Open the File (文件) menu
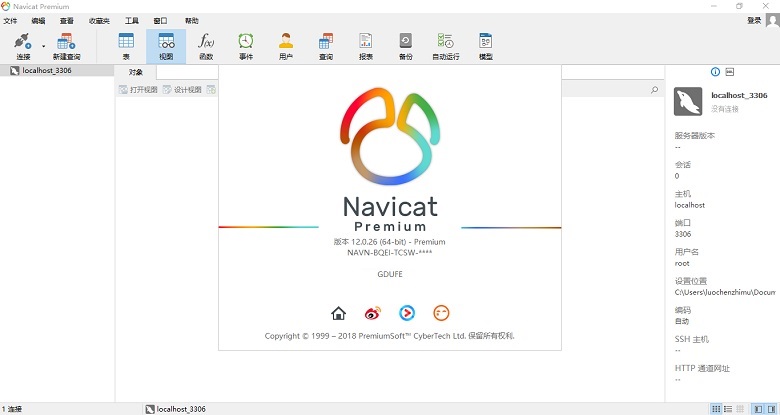The height and width of the screenshot is (415, 780). tap(11, 20)
